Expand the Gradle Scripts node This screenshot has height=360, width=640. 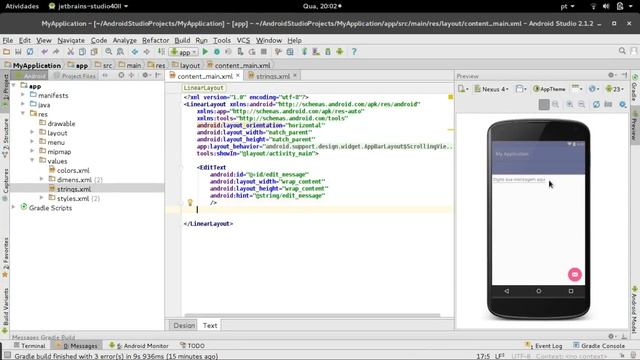coord(14,208)
